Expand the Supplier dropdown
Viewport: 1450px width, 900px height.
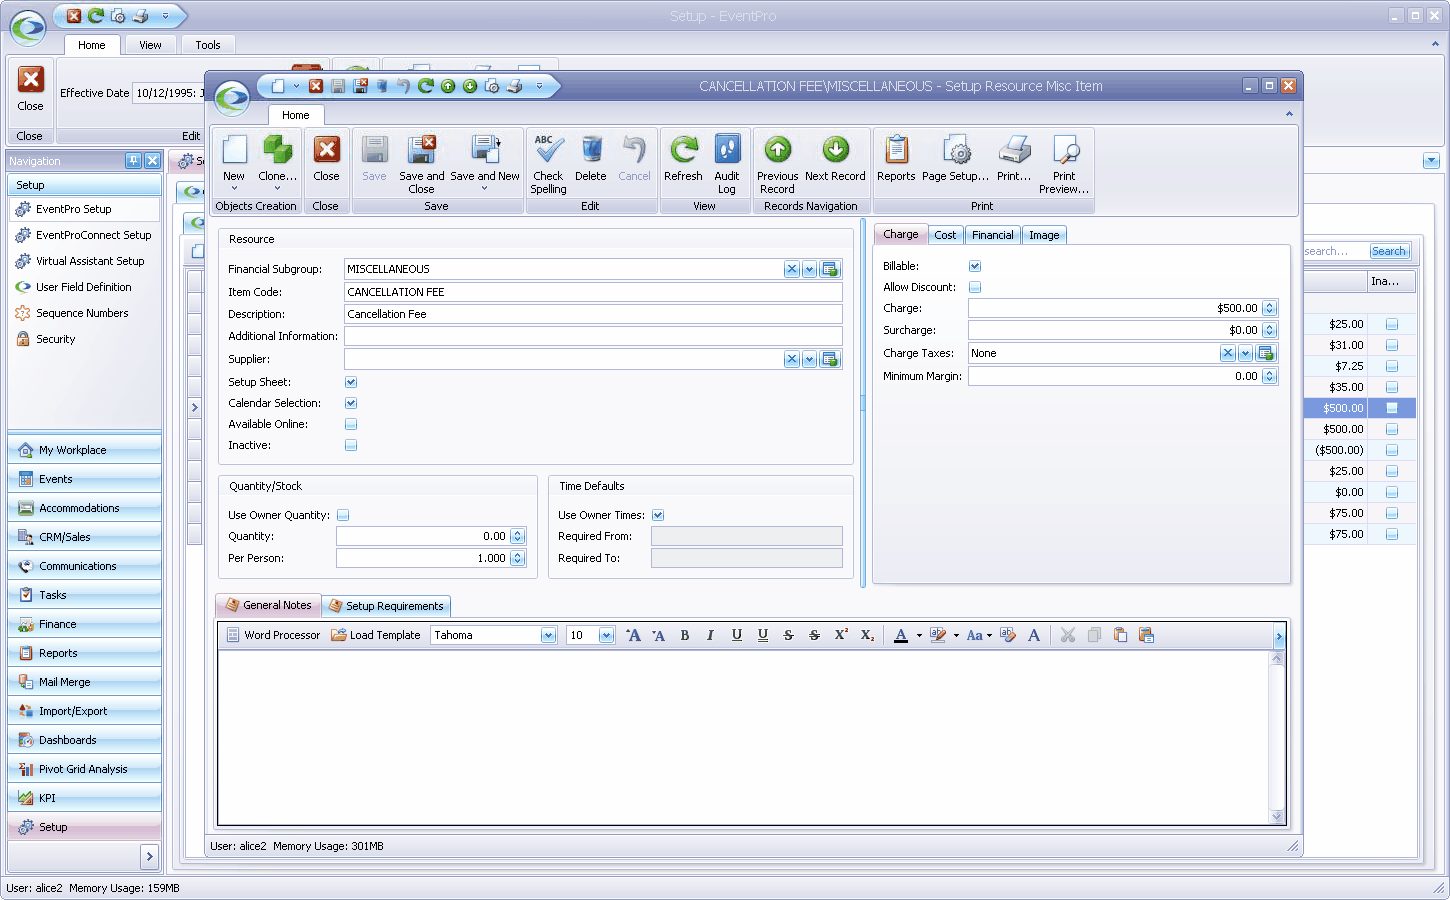click(x=809, y=359)
